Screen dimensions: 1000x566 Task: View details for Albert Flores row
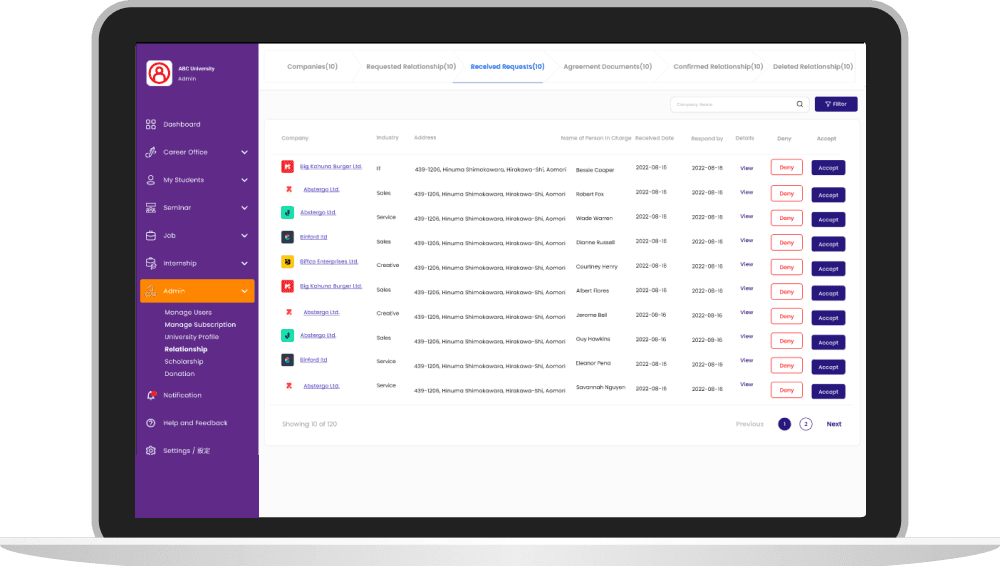[746, 288]
